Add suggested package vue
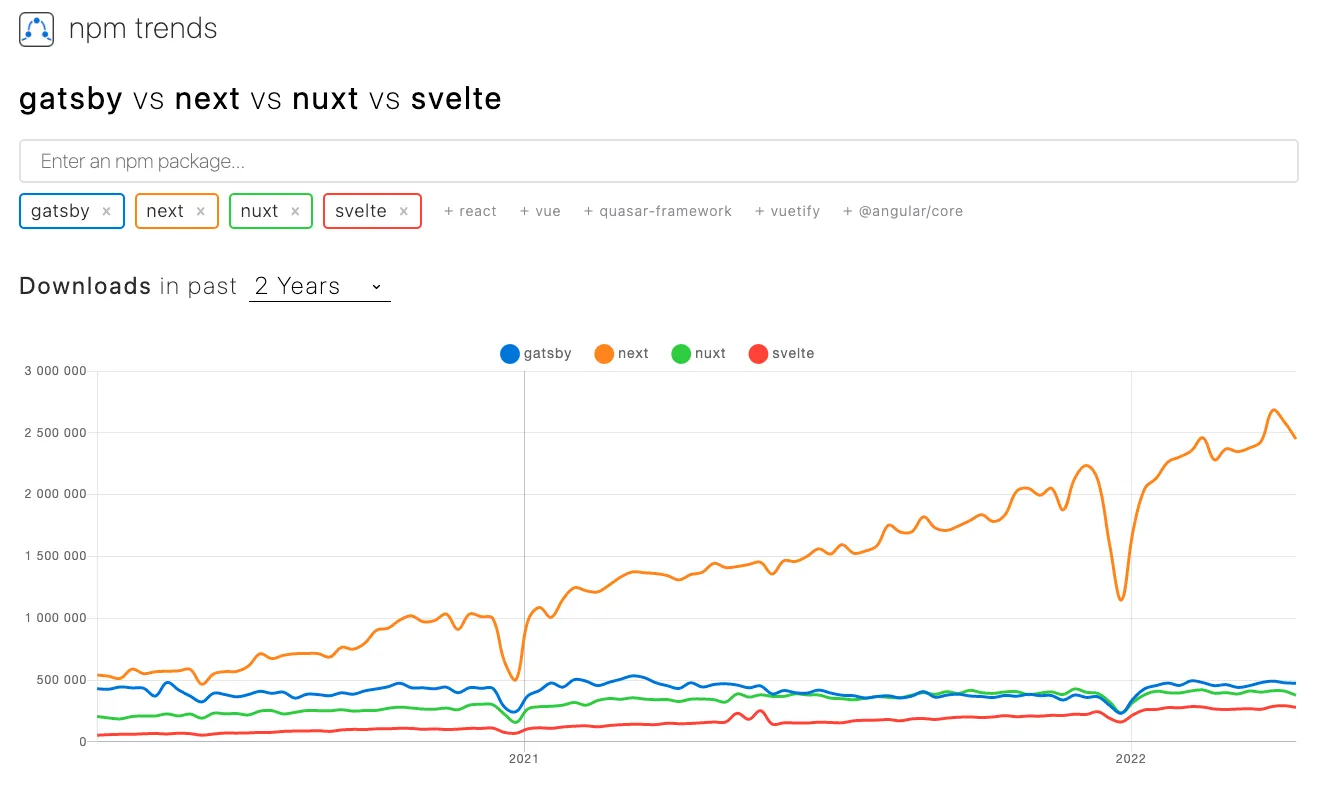 point(540,212)
